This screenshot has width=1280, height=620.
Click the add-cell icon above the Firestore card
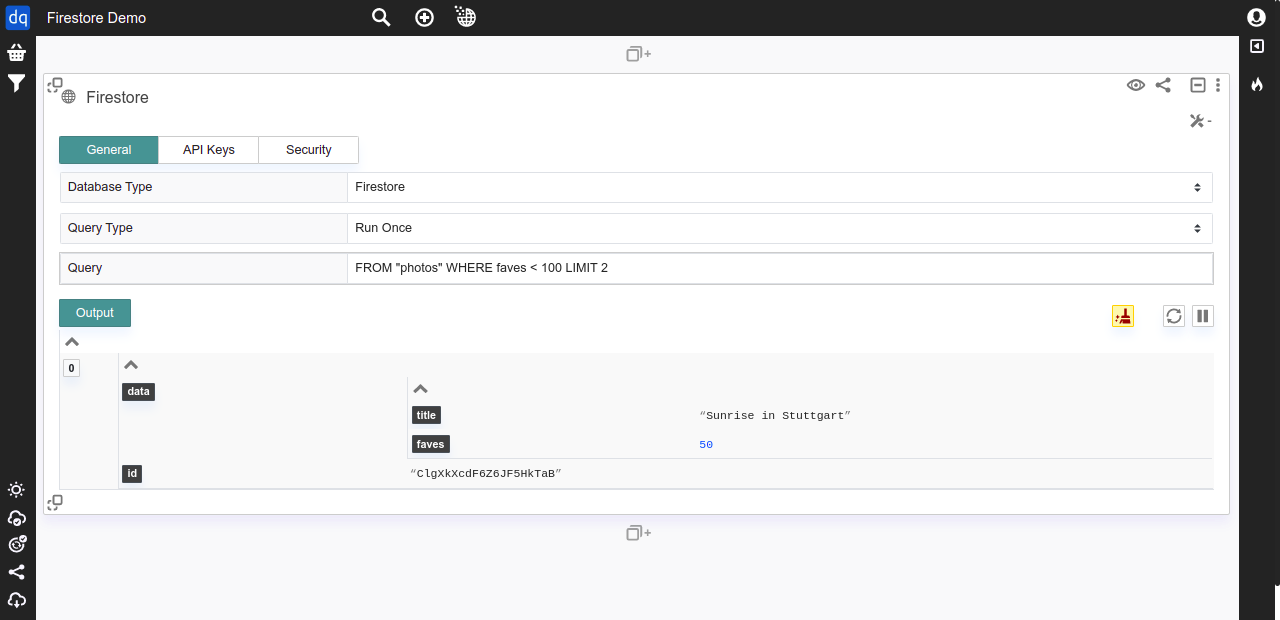[638, 54]
